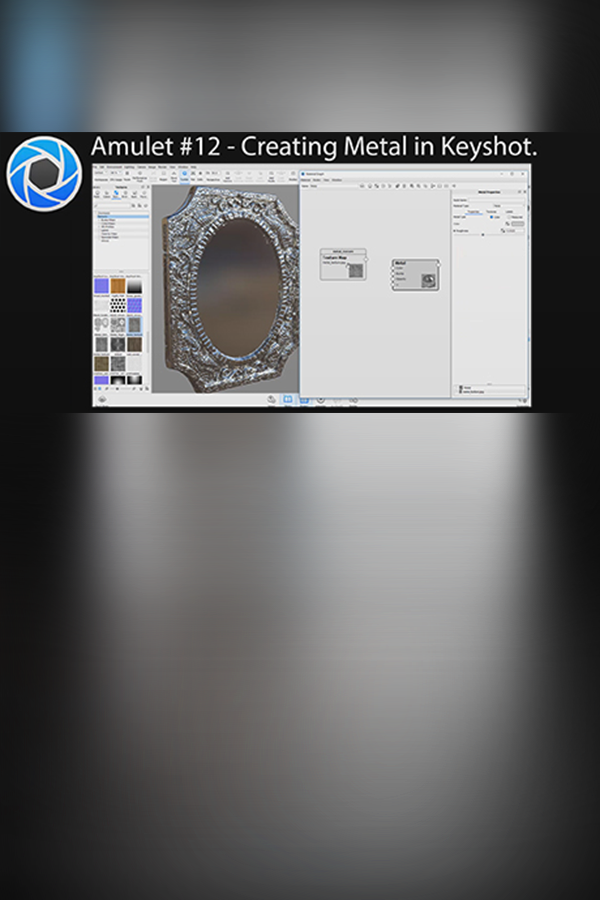The height and width of the screenshot is (900, 600).
Task: Click the texture icon beside Color swatch
Action: point(508,223)
